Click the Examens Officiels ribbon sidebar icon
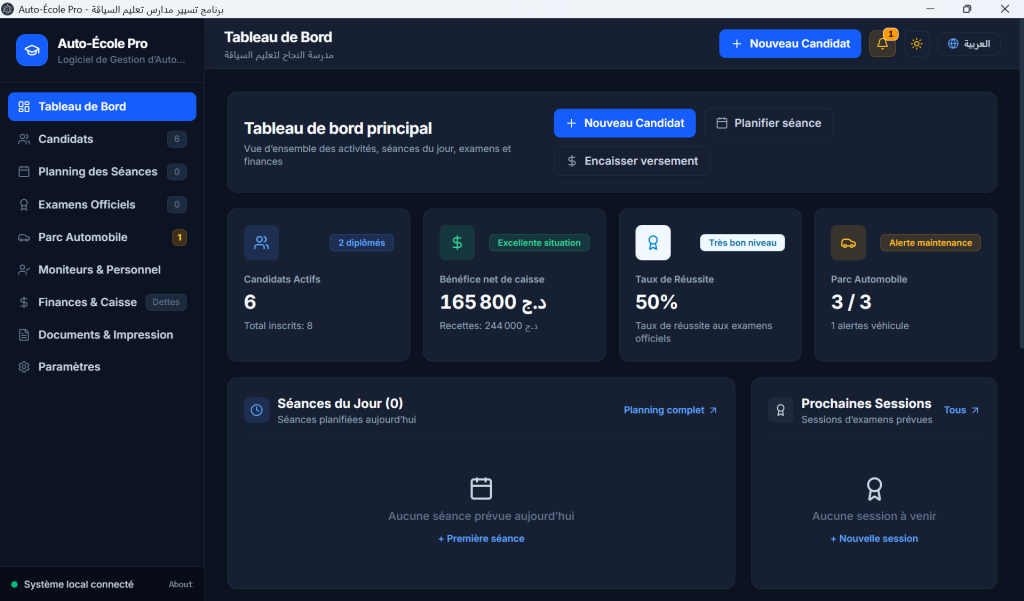 click(24, 204)
